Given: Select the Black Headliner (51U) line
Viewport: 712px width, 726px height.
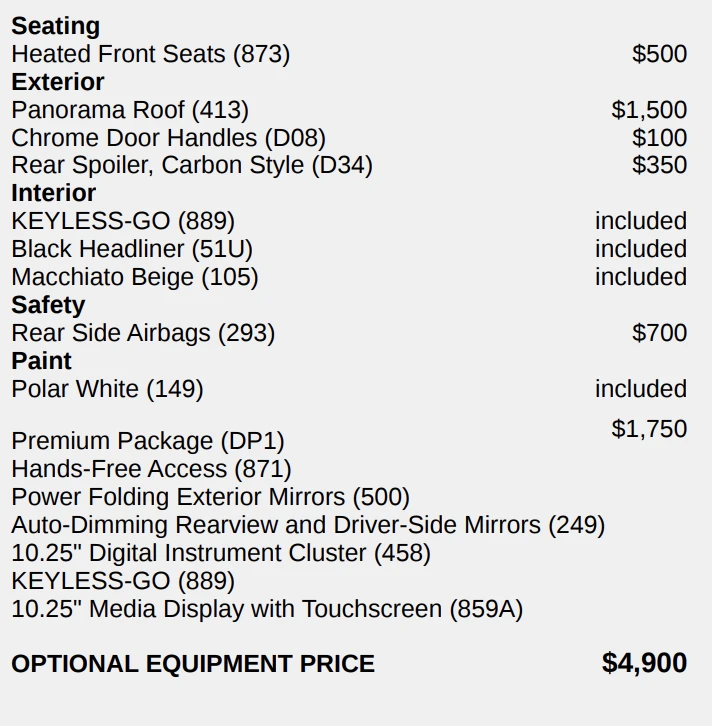Looking at the screenshot, I should [132, 249].
